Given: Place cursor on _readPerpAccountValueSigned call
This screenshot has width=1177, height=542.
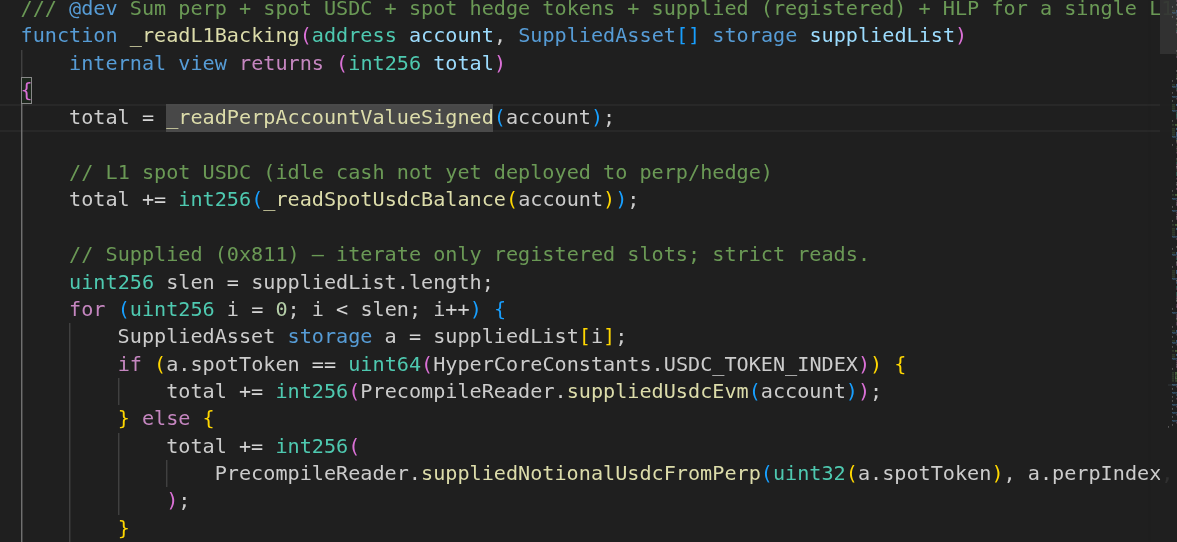Looking at the screenshot, I should coord(330,118).
